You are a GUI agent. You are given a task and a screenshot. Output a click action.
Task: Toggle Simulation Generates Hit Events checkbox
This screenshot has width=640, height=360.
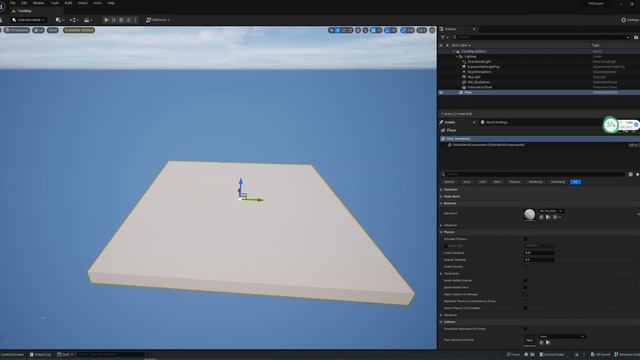tap(525, 329)
